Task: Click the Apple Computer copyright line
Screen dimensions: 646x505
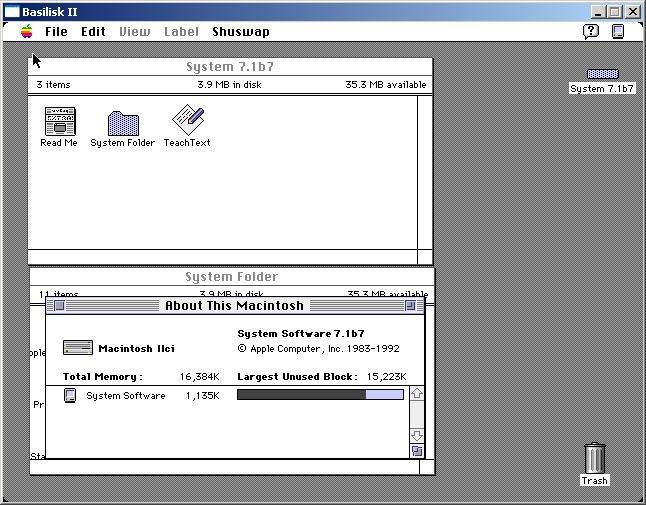Action: pos(318,349)
